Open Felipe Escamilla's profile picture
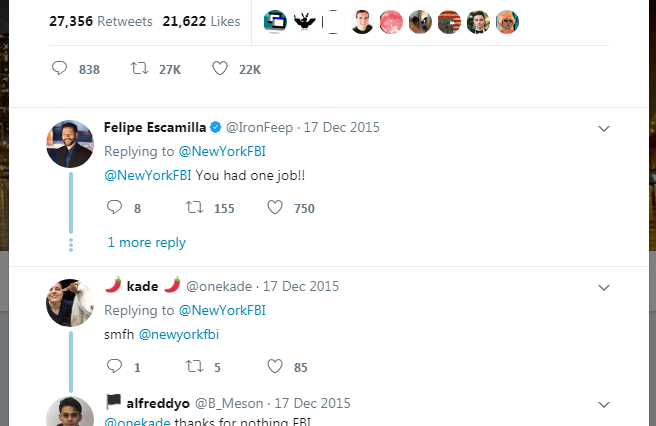 70,144
